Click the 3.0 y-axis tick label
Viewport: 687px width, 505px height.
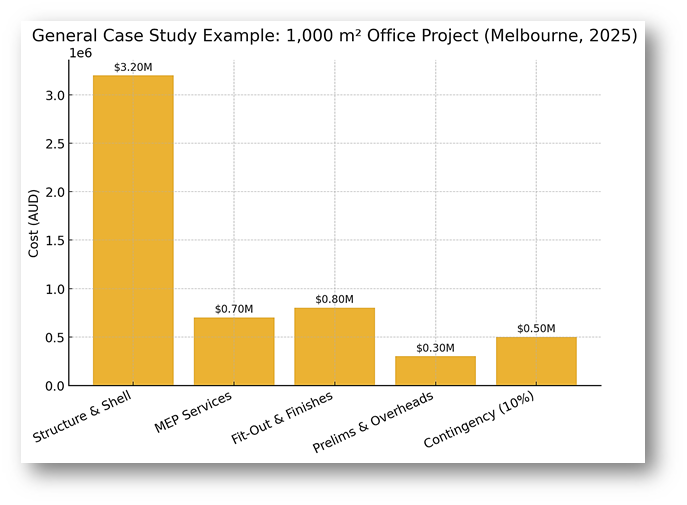[56, 95]
